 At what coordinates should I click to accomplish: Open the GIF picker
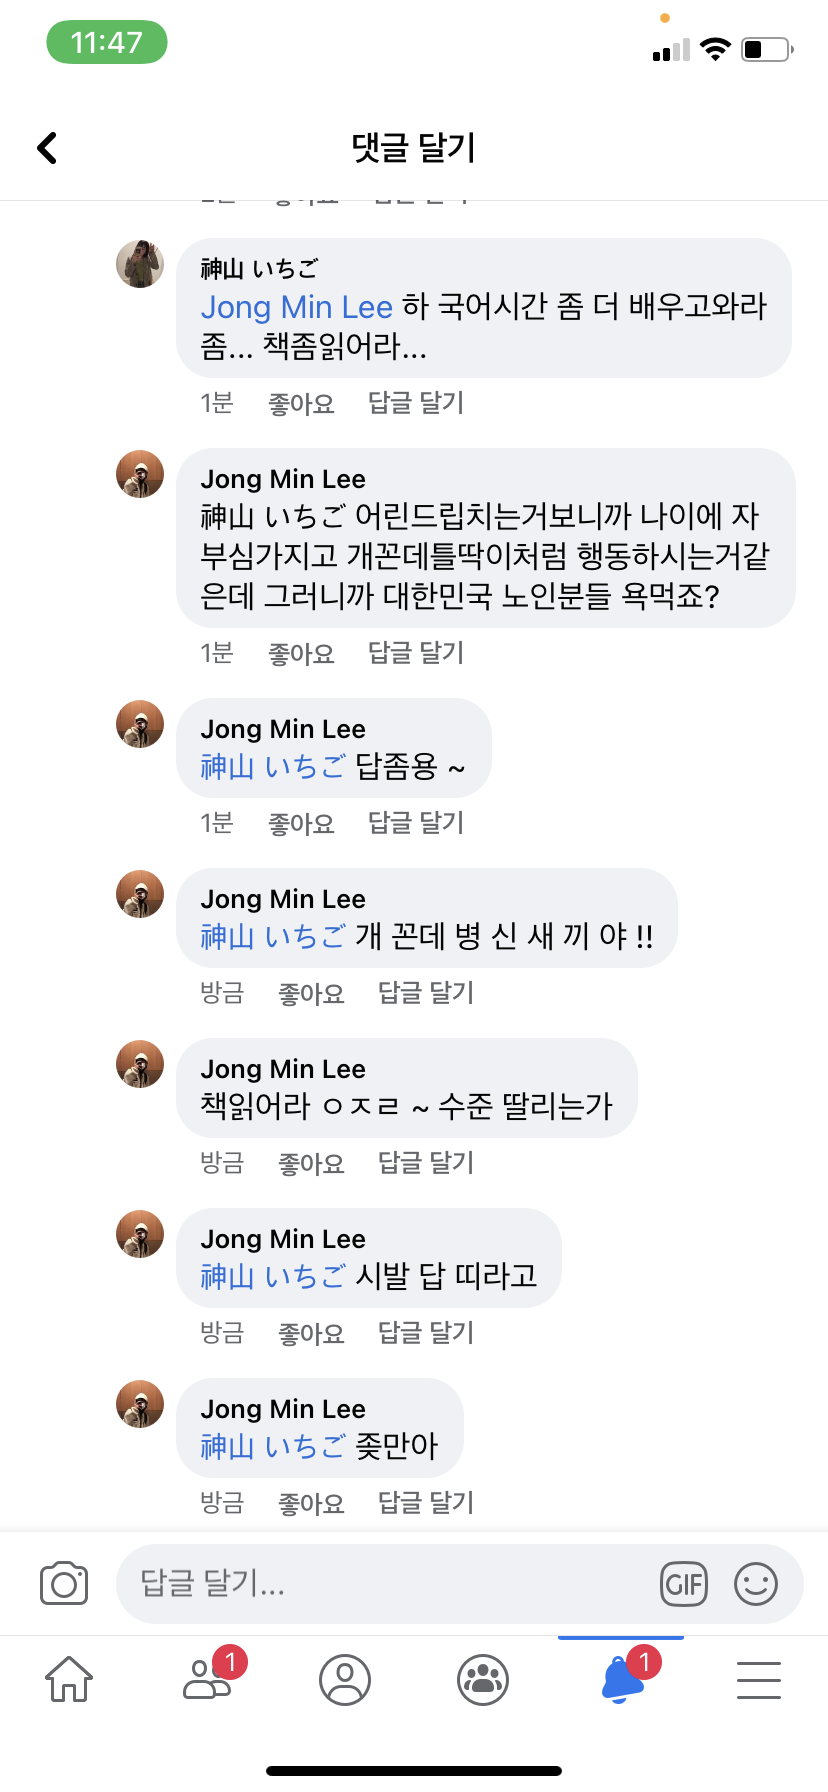pos(684,1584)
